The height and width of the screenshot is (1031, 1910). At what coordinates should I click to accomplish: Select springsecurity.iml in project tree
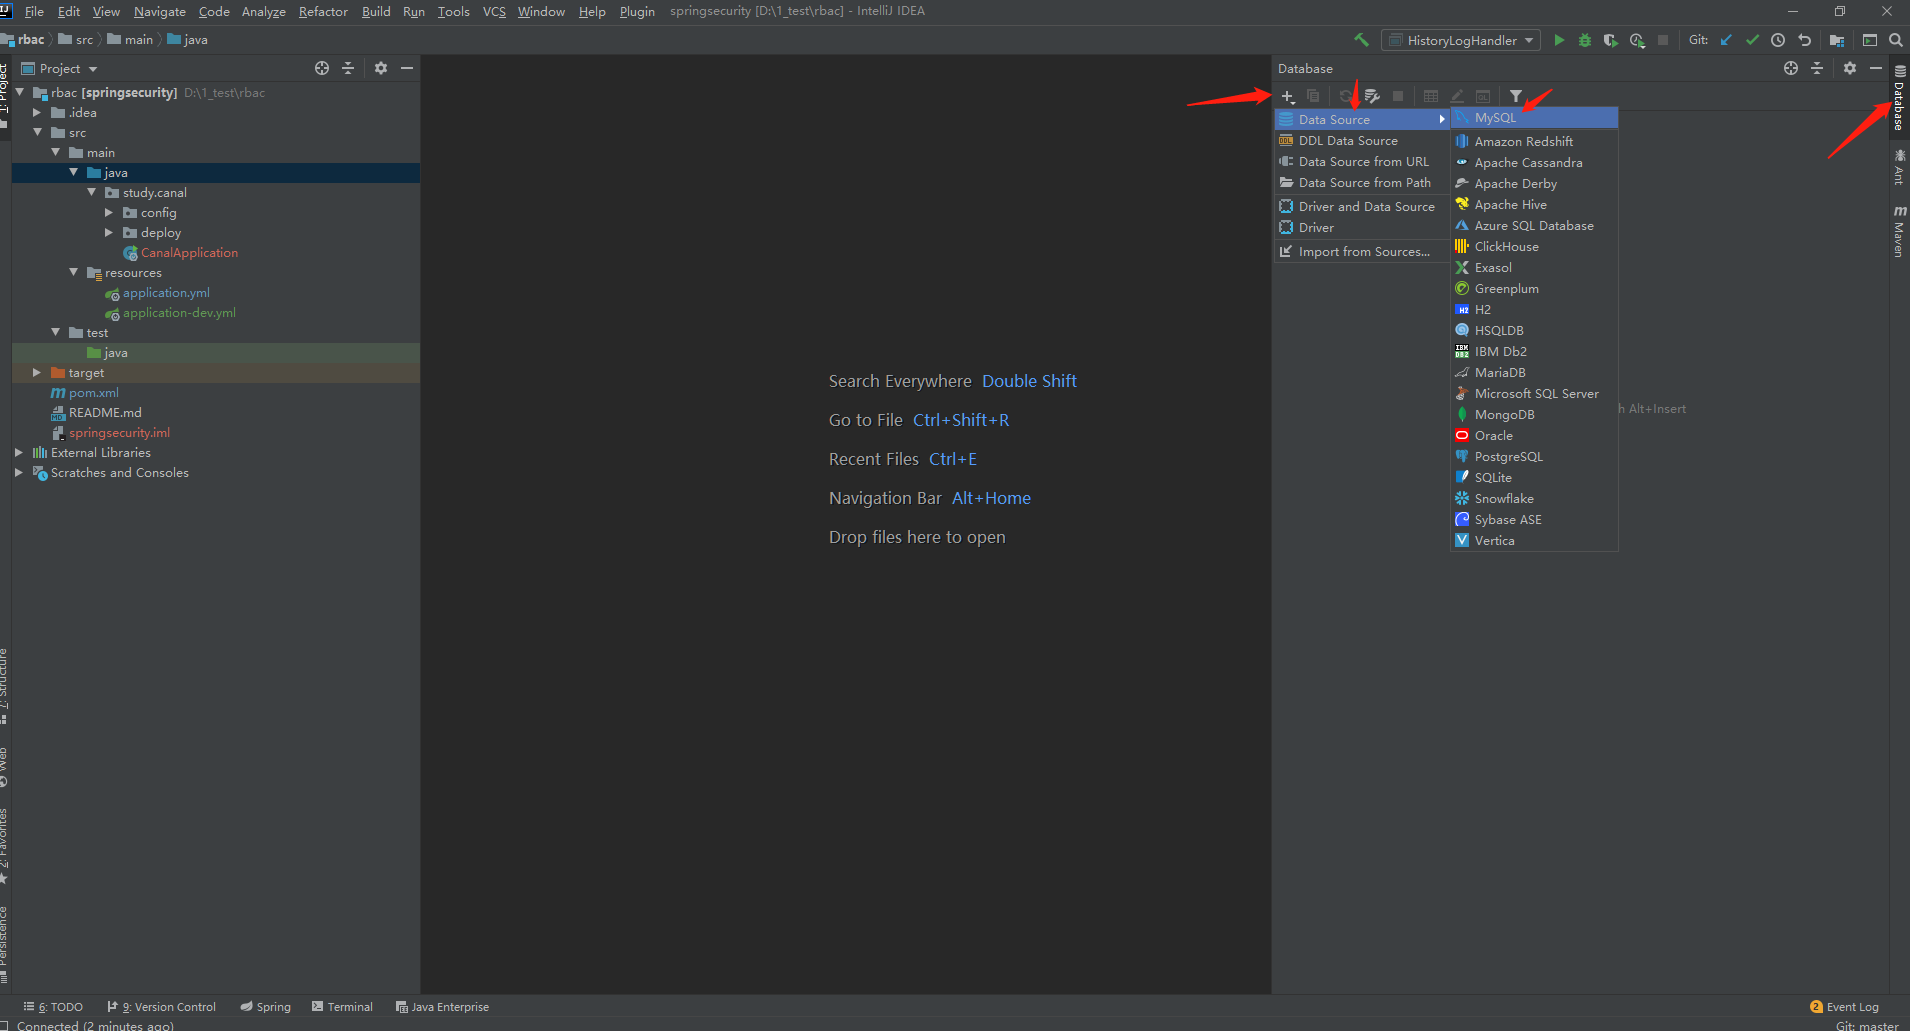(x=119, y=433)
